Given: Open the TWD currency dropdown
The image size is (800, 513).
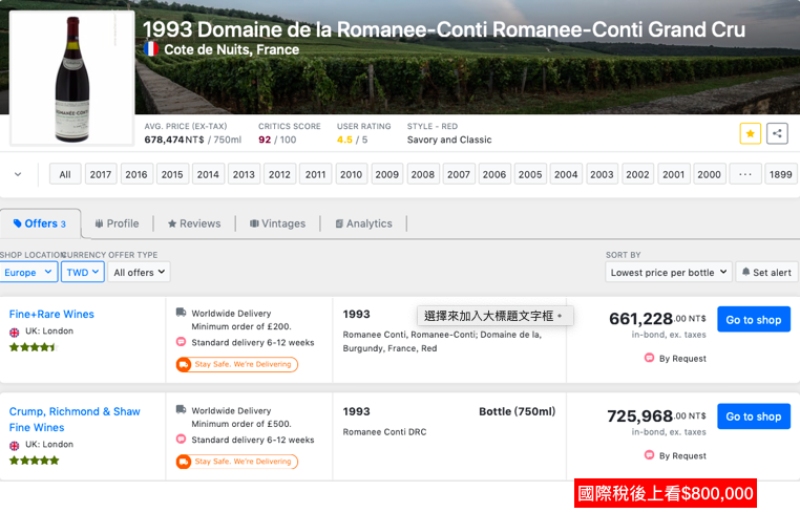Looking at the screenshot, I should pyautogui.click(x=83, y=272).
